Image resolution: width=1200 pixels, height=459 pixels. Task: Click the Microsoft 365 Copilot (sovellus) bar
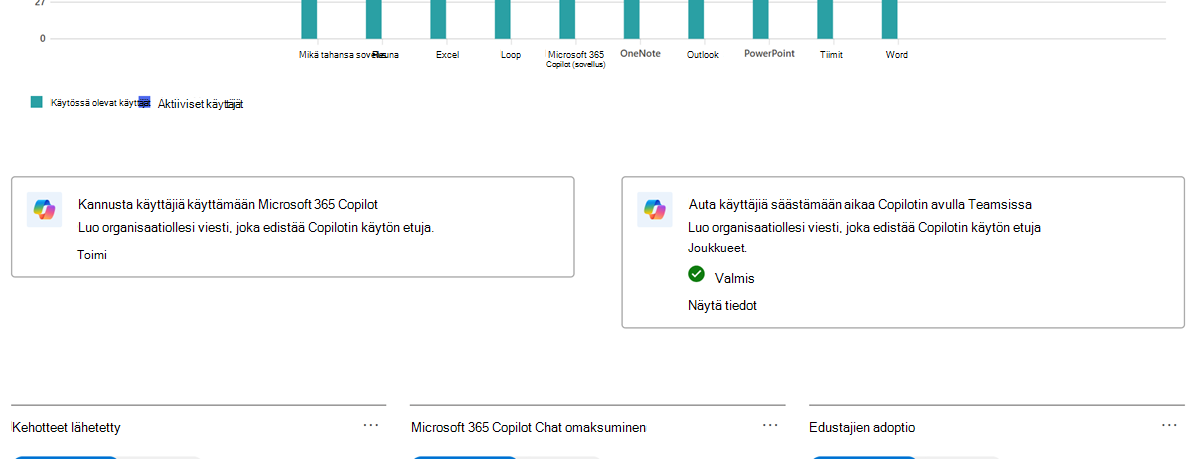(567, 19)
